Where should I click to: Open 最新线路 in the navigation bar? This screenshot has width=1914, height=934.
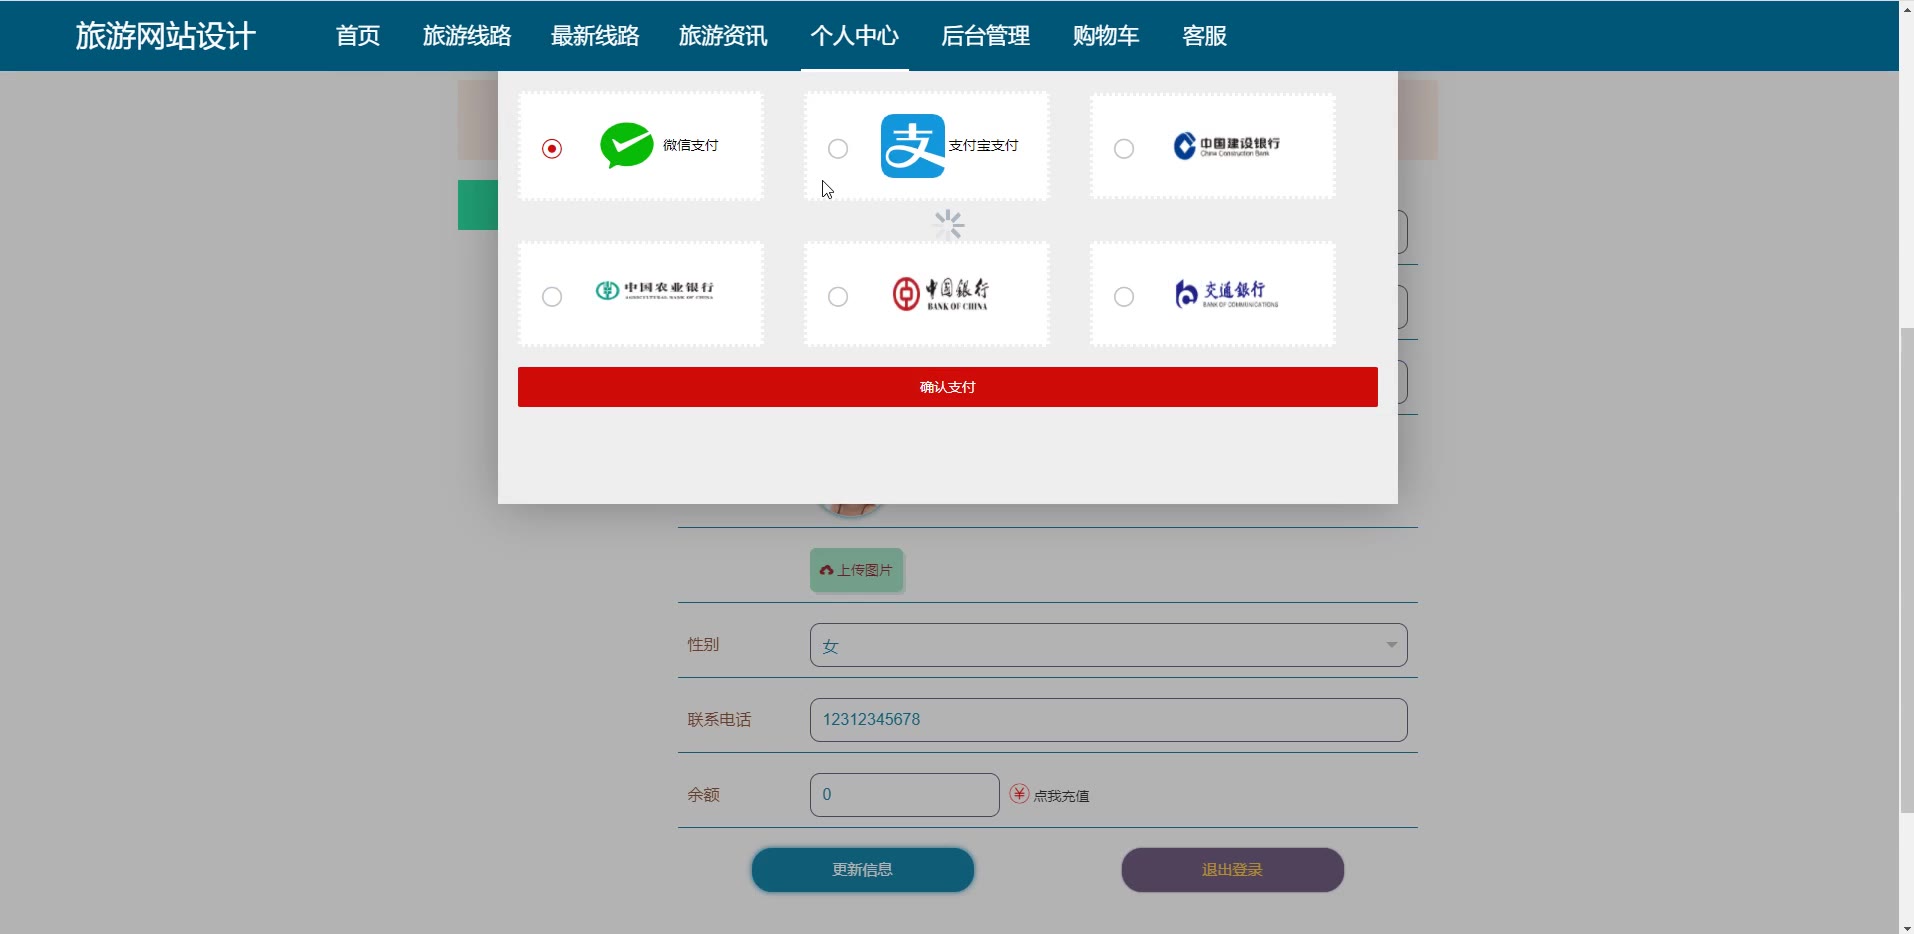595,36
